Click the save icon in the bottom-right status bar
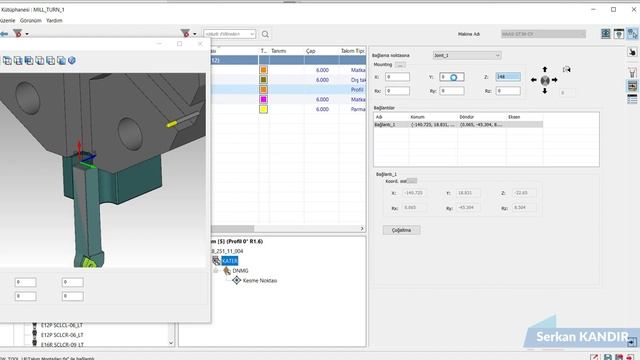This screenshot has height=360, width=640. point(607,358)
